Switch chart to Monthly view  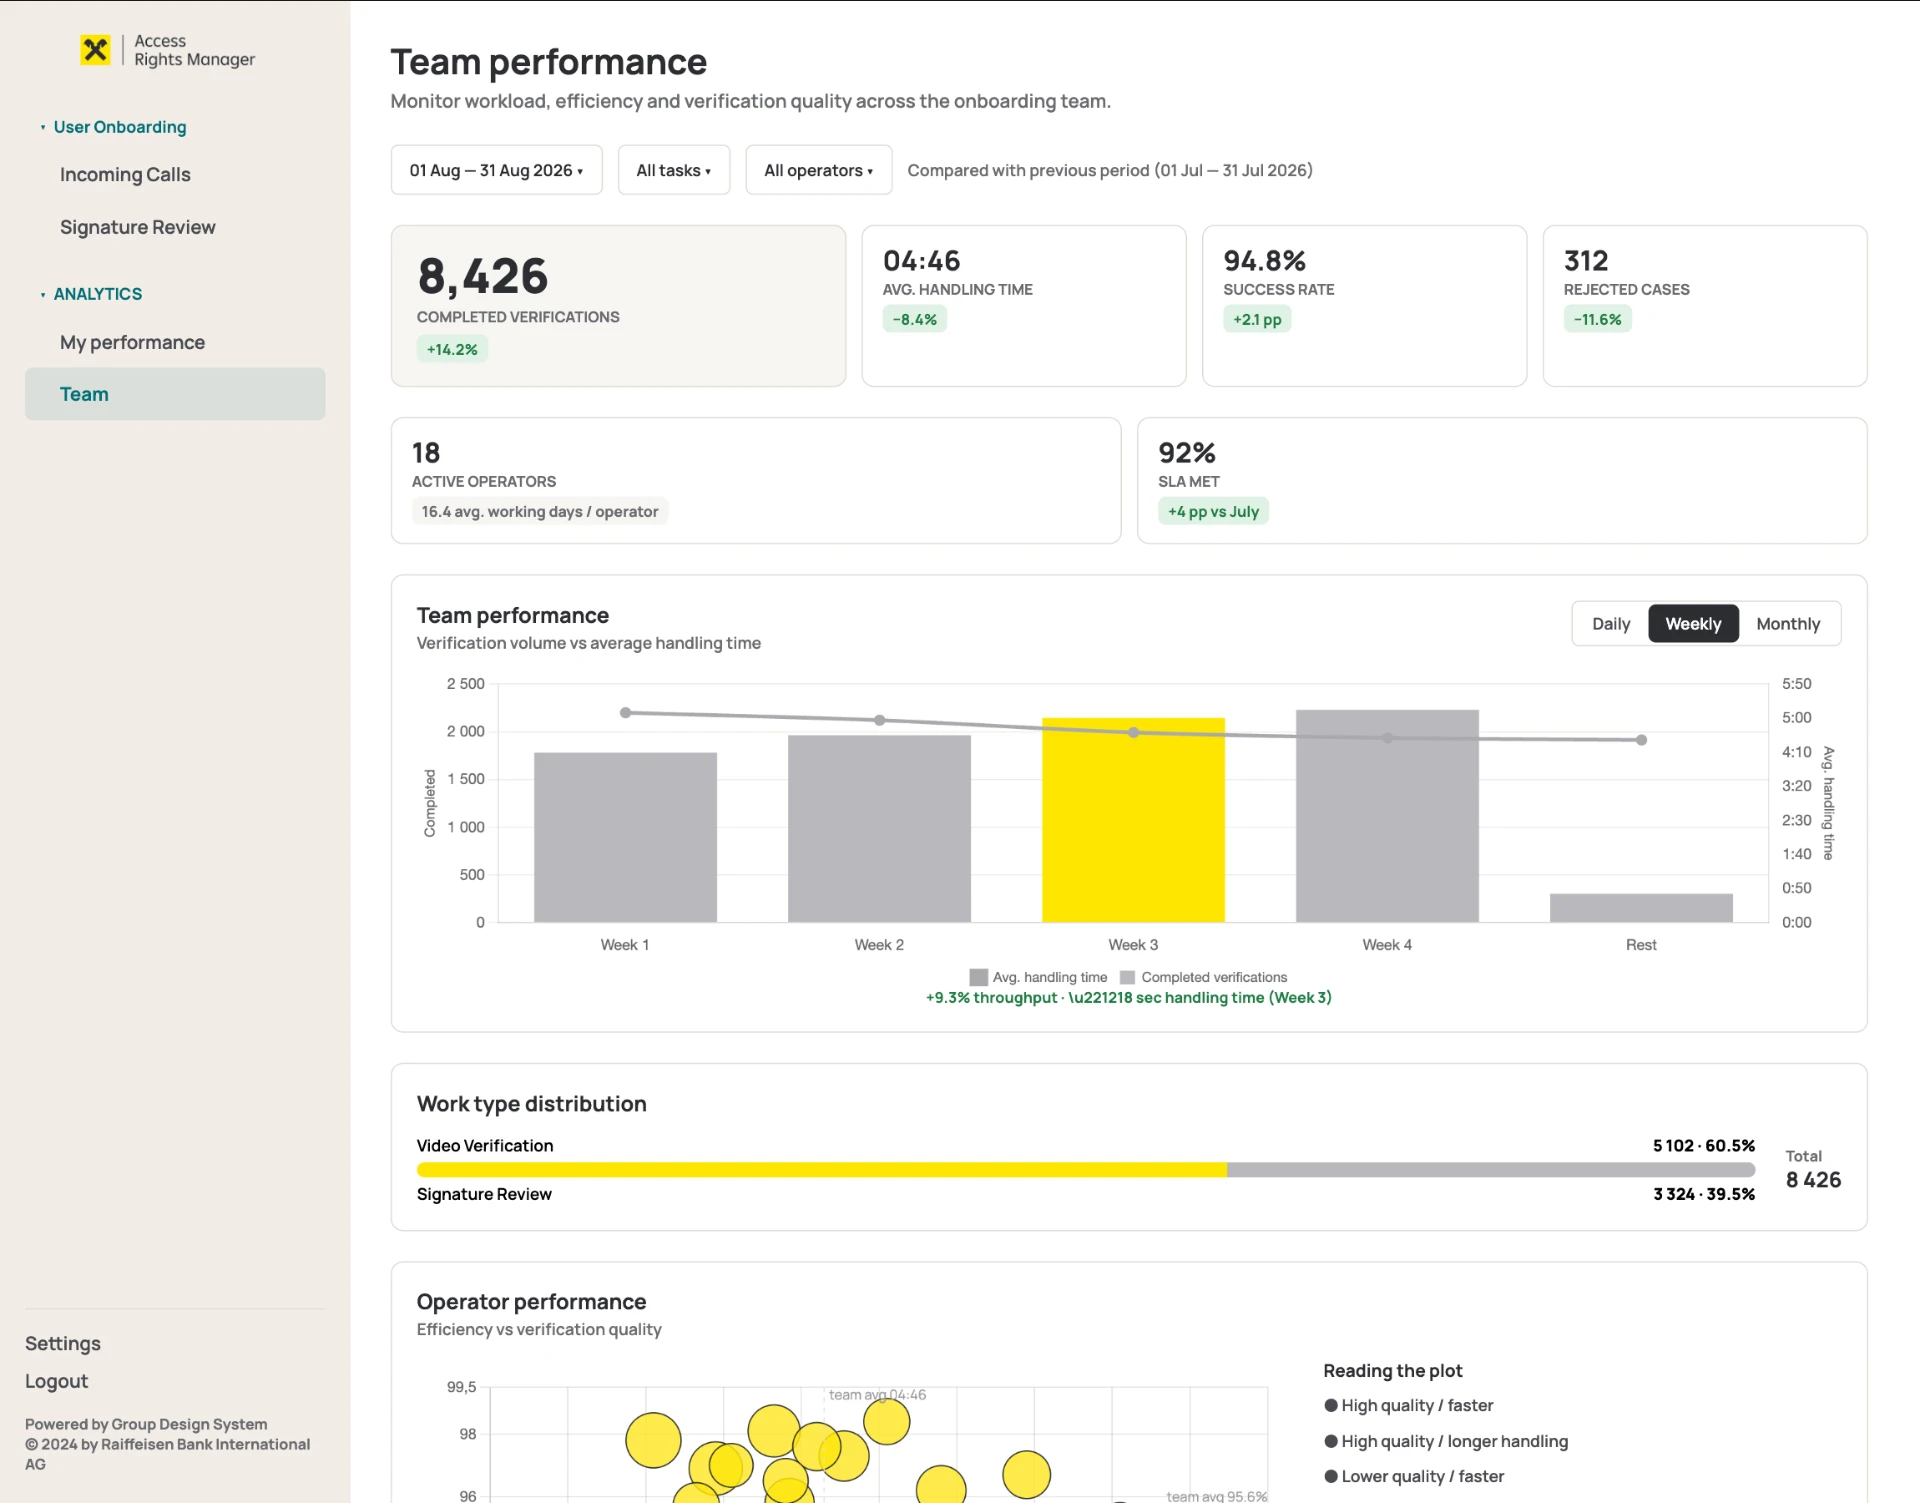1788,624
